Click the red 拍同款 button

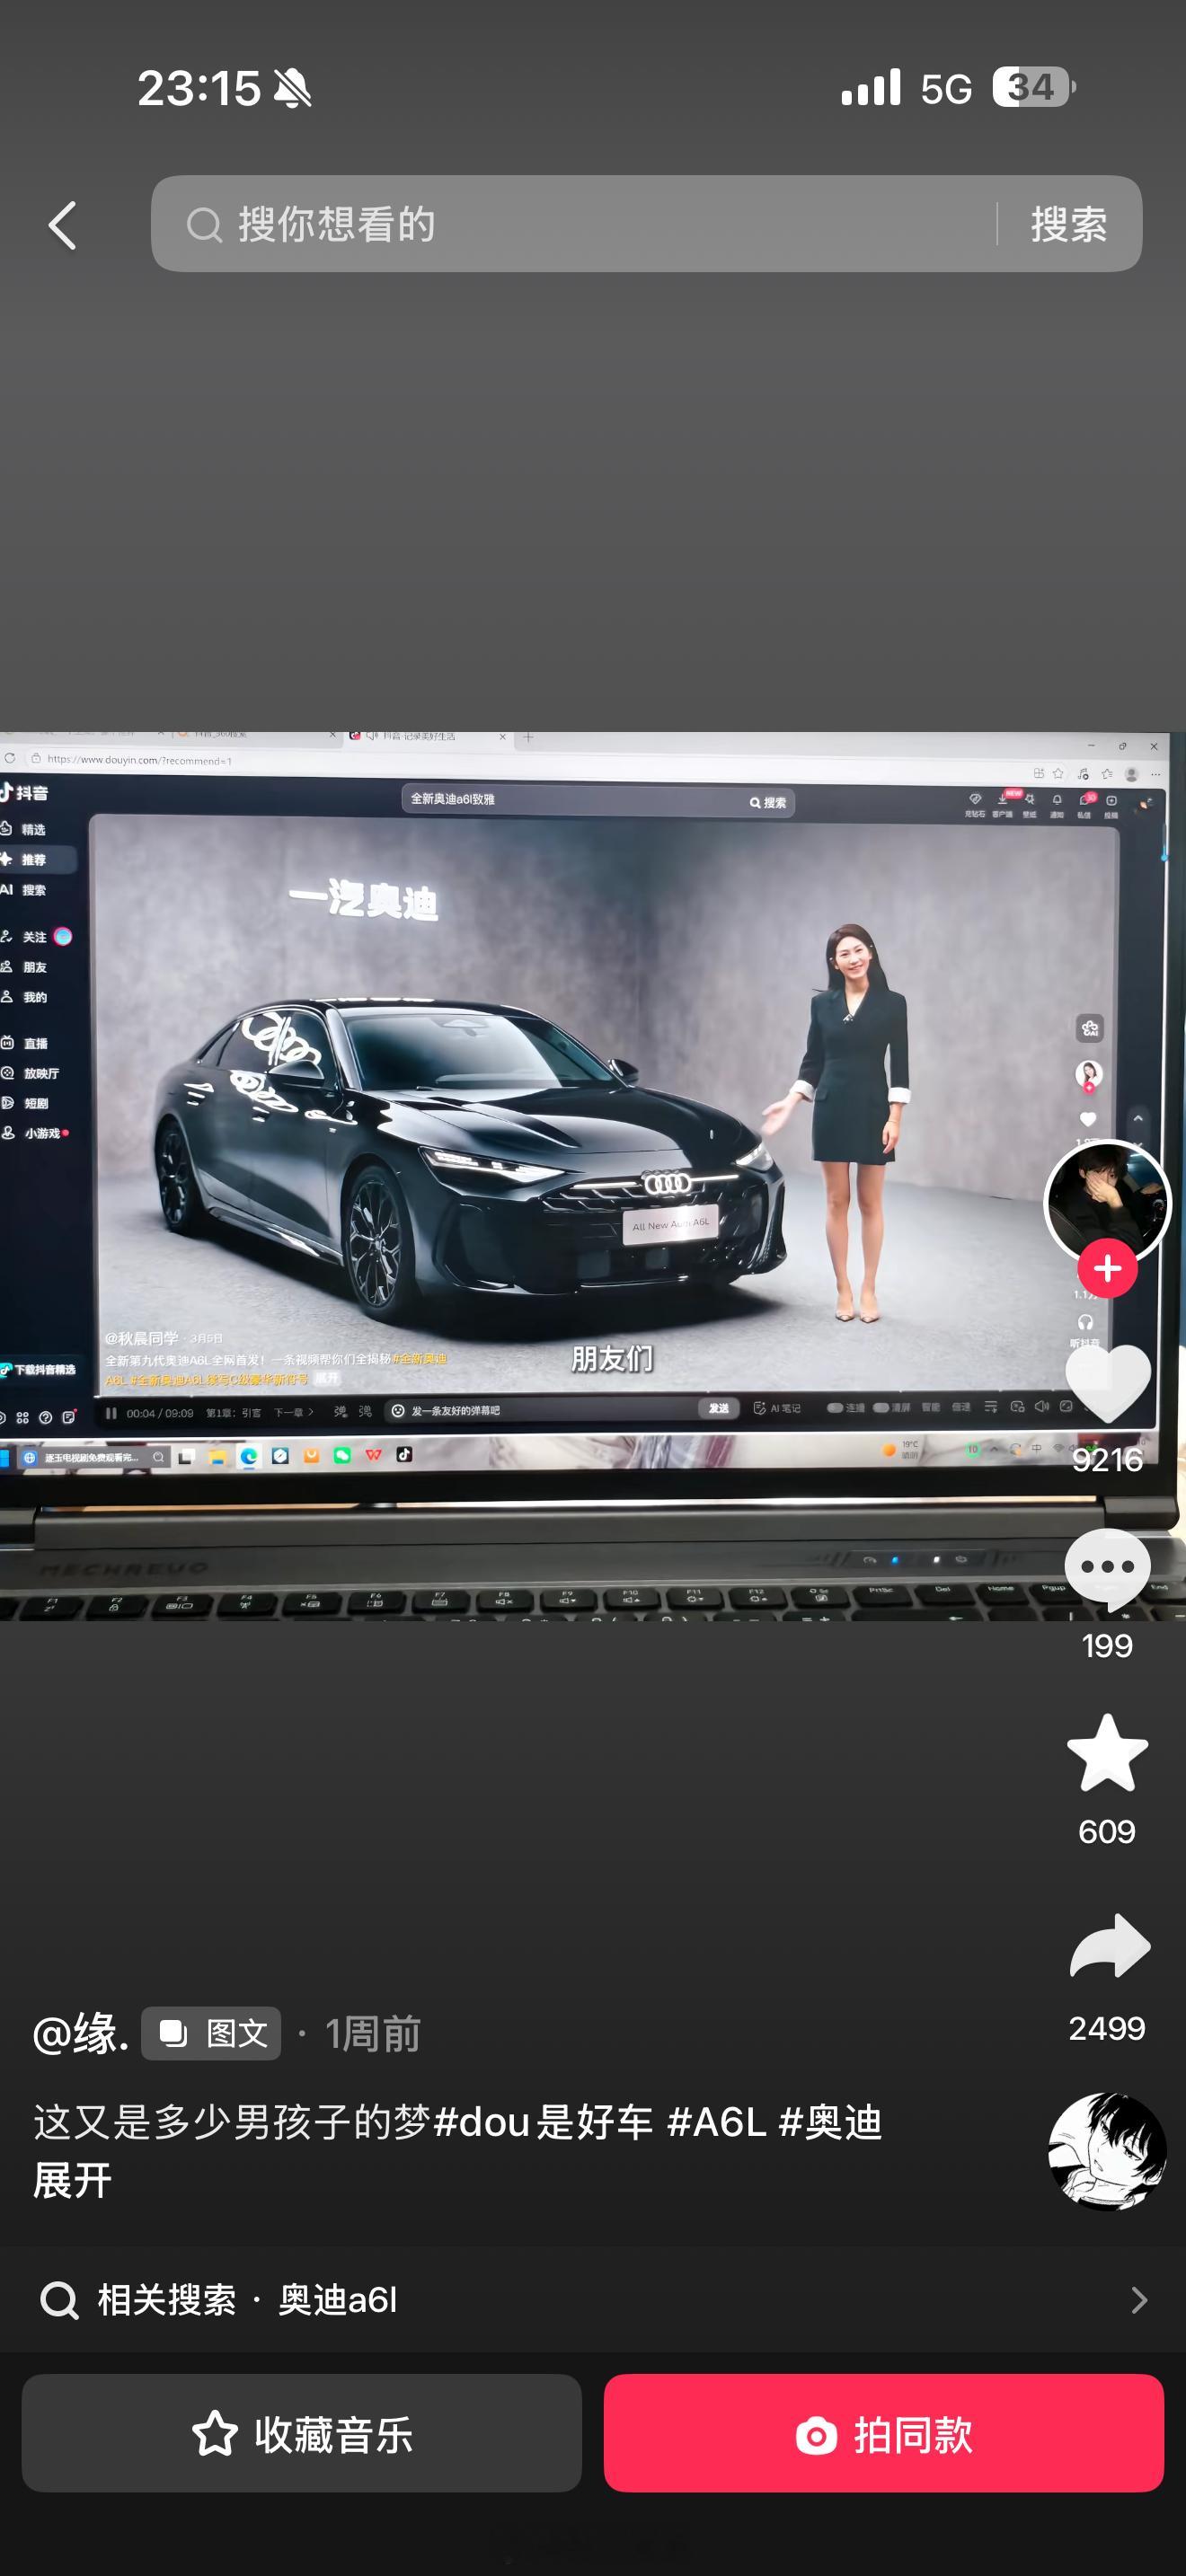pyautogui.click(x=884, y=2433)
